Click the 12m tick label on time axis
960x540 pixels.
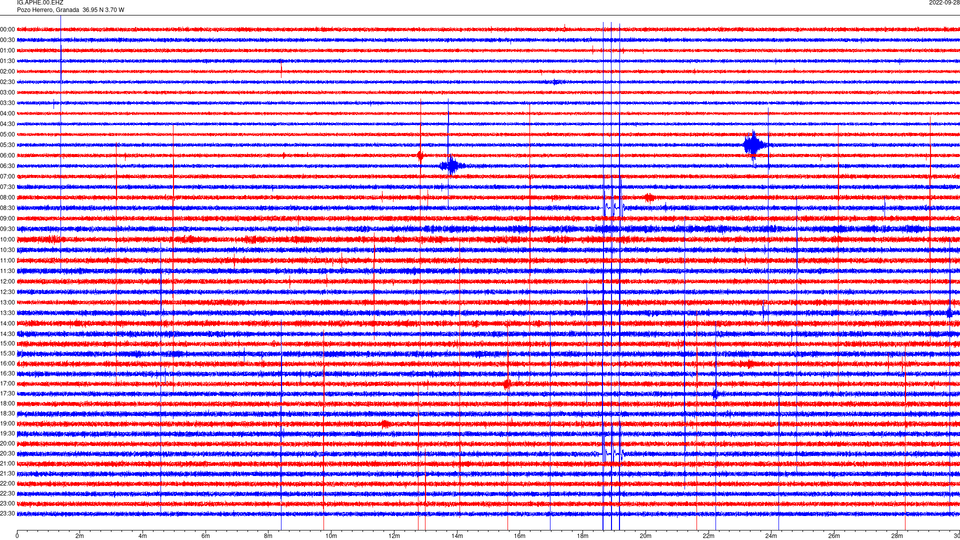394,536
